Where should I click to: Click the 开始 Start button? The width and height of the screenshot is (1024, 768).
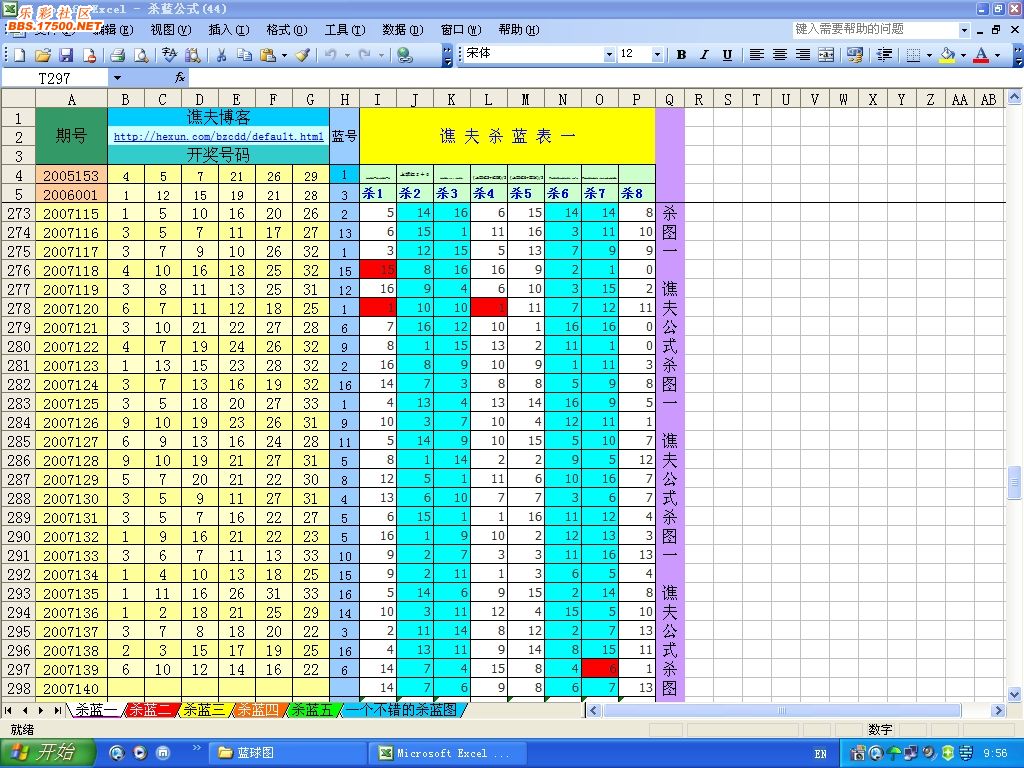coord(46,753)
